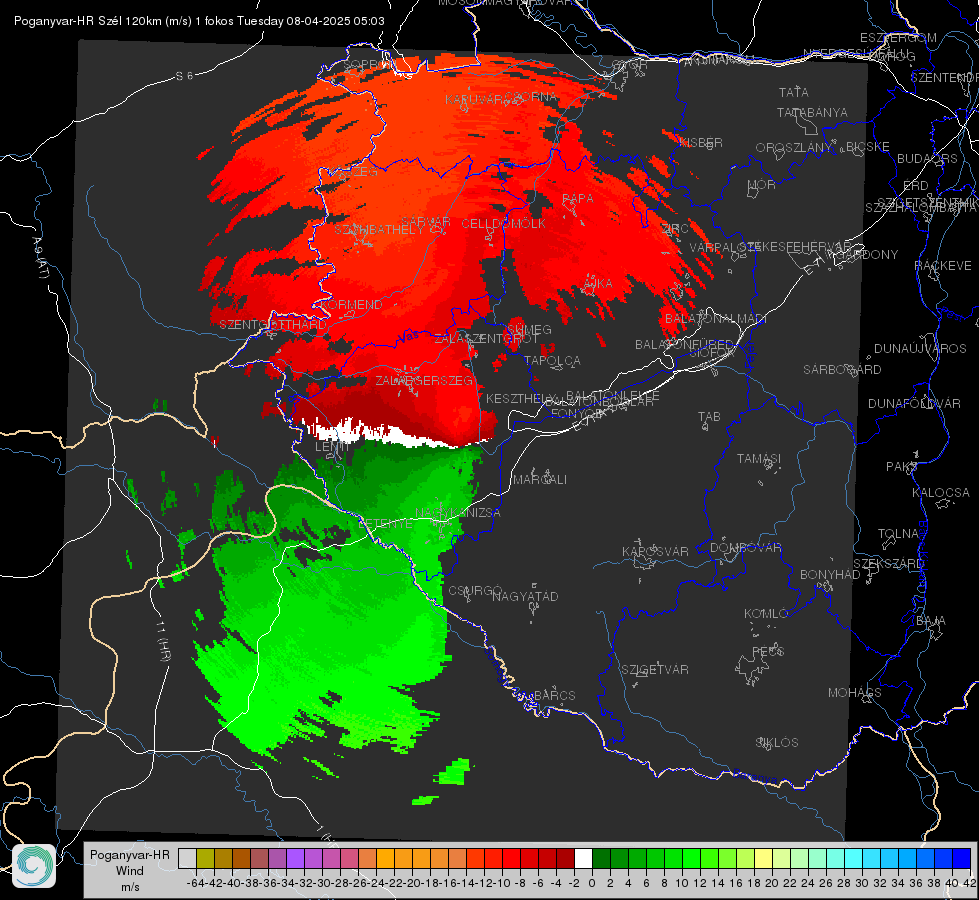The width and height of the screenshot is (979, 900).
Task: Select the TOLNA label
Action: tap(898, 534)
